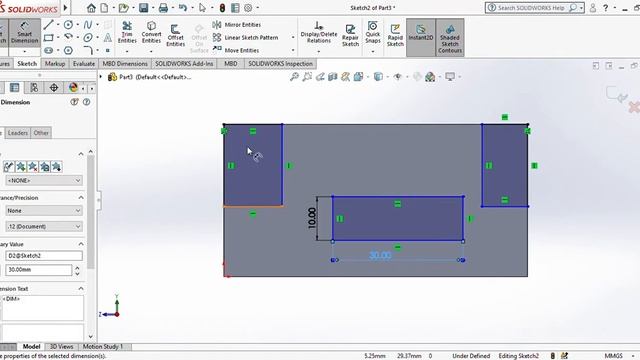Viewport: 640px width, 360px height.
Task: Open the Linear Sketch Pattern dropdown arrow
Action: (293, 38)
